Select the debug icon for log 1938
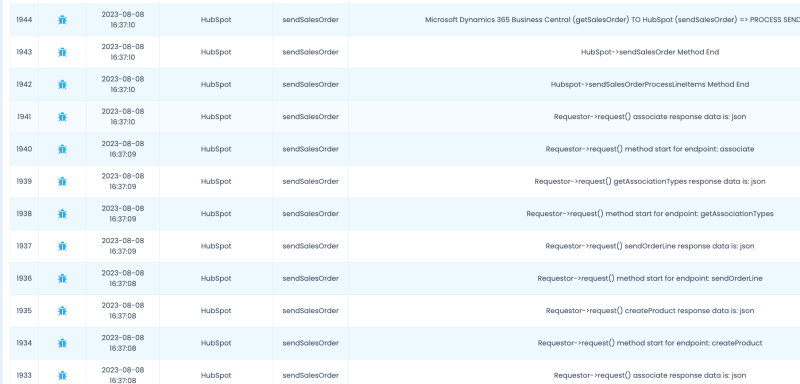Screen dimensions: 800x384 coord(62,214)
